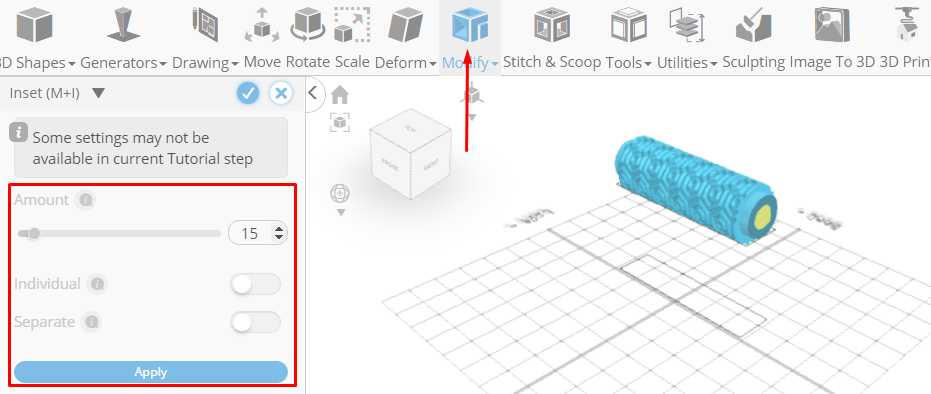The height and width of the screenshot is (394, 931).
Task: Click the Apply button
Action: pos(151,372)
